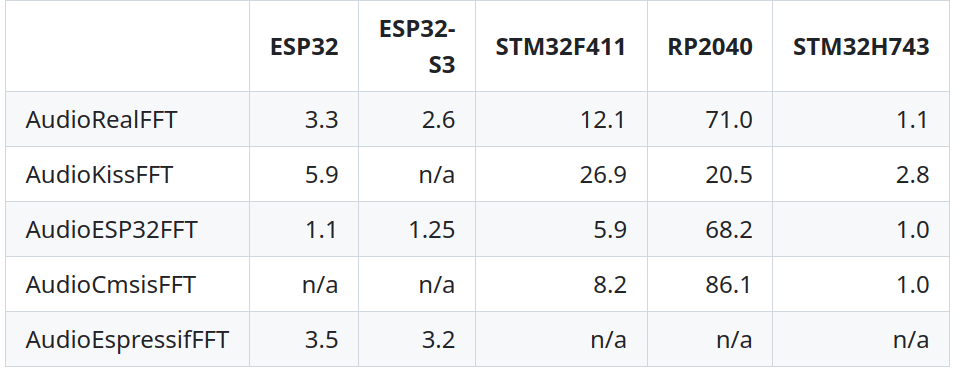Viewport: 963px width, 382px height.
Task: Select the RP2040 column header
Action: (x=710, y=47)
